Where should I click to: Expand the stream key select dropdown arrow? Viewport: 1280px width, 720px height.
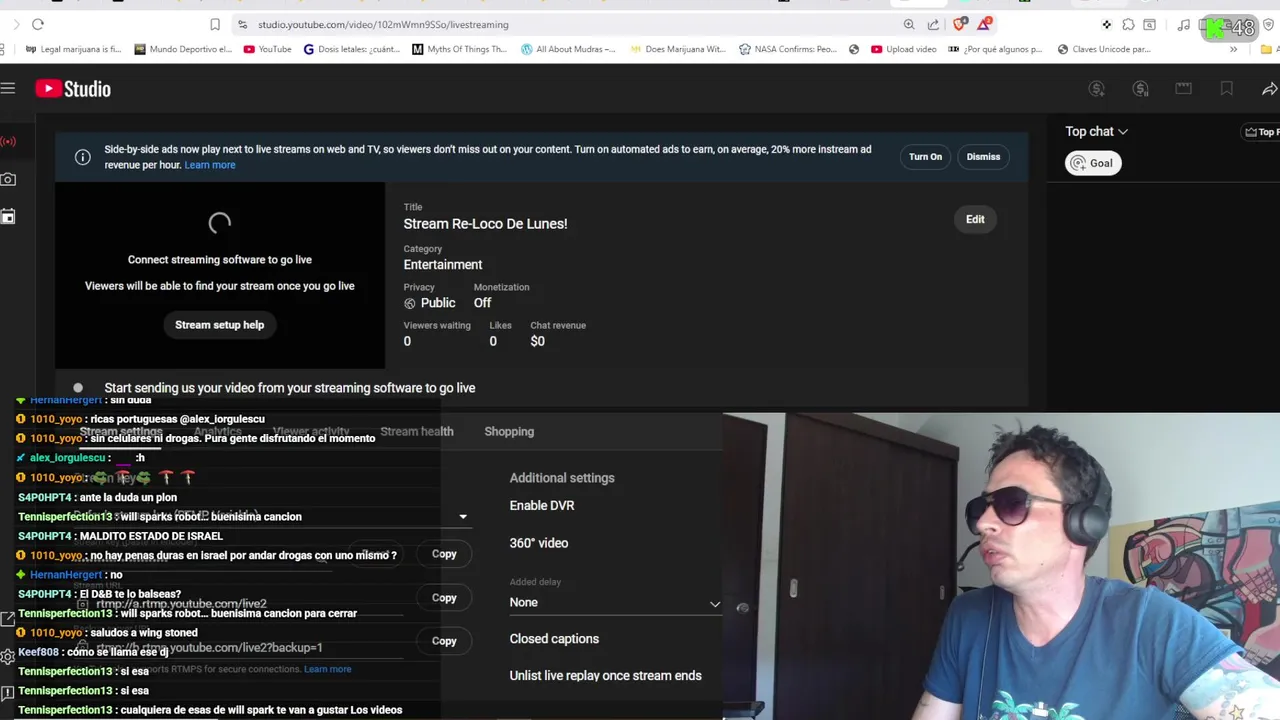(463, 517)
